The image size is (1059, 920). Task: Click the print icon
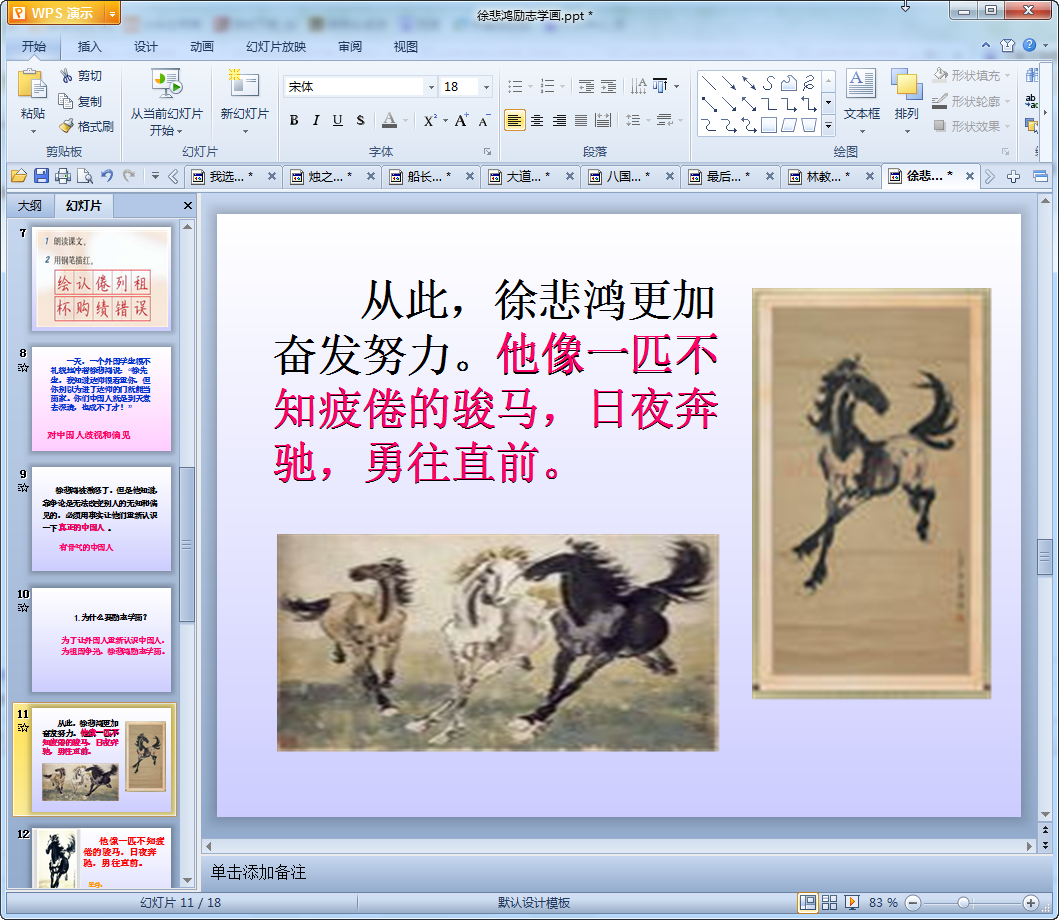pyautogui.click(x=63, y=176)
